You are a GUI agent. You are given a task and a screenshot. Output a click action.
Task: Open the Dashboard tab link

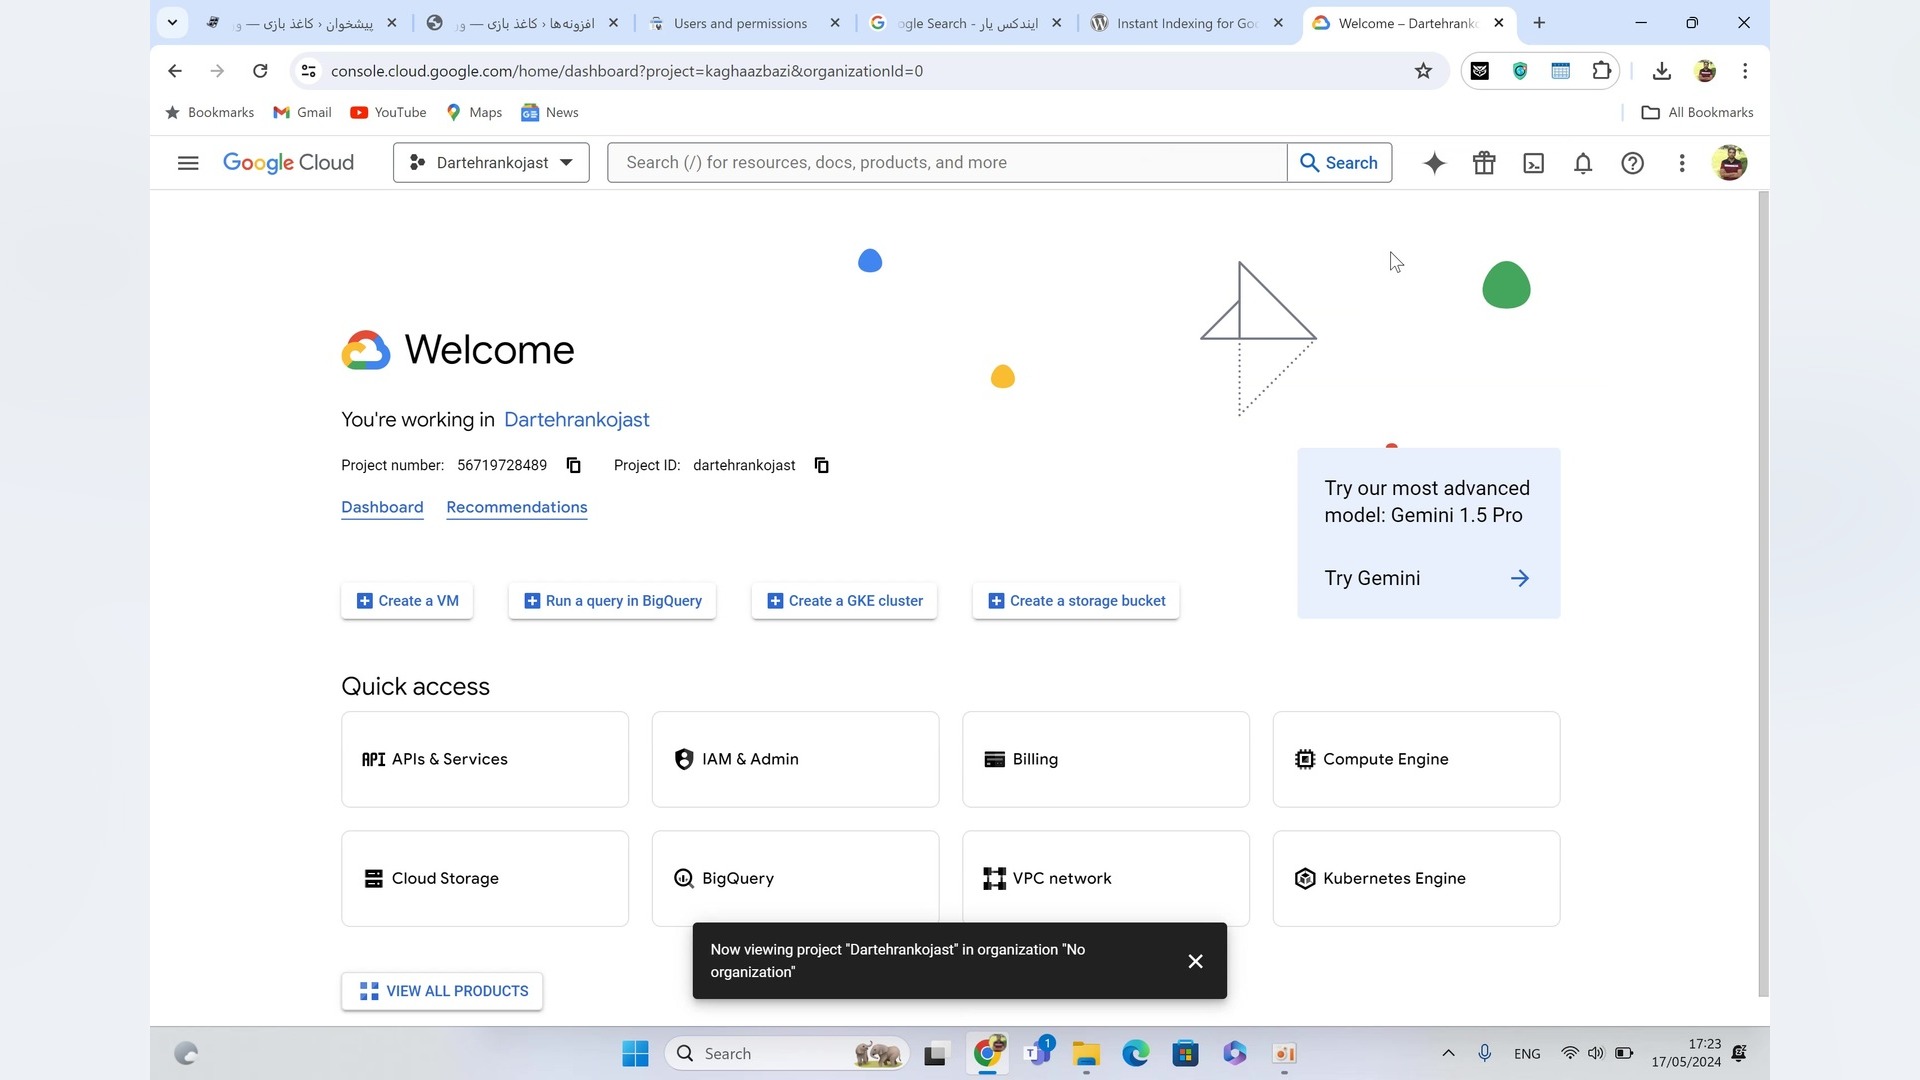coord(382,507)
